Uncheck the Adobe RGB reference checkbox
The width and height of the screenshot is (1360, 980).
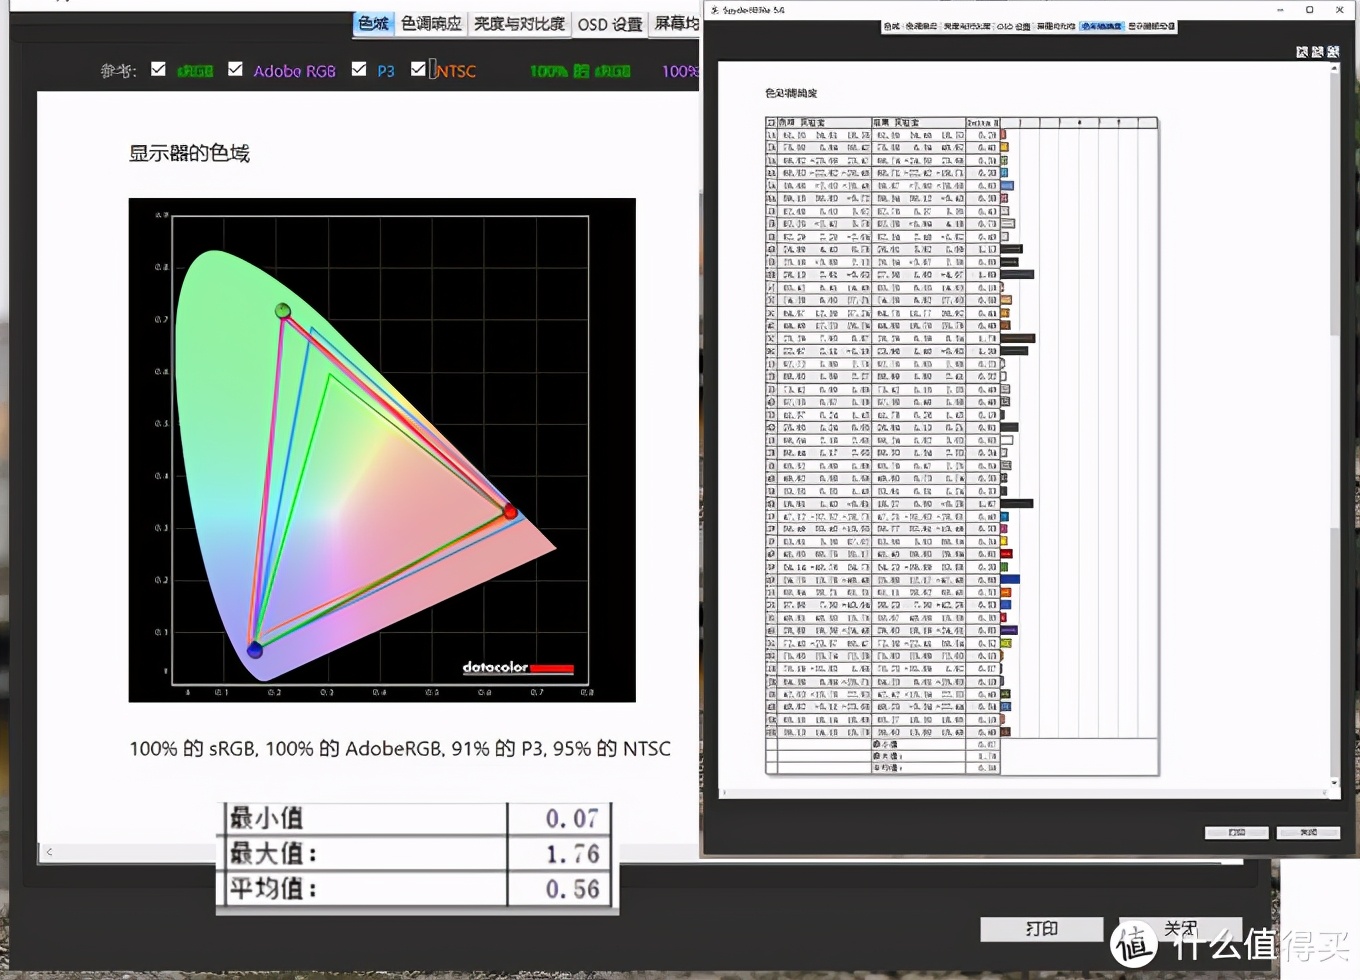pos(235,69)
